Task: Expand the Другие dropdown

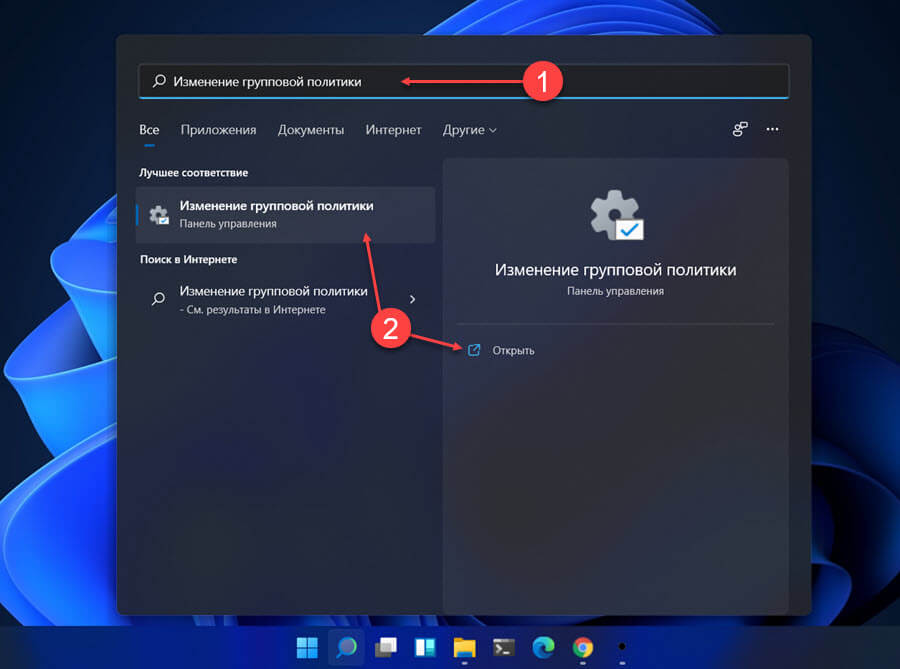Action: (469, 130)
